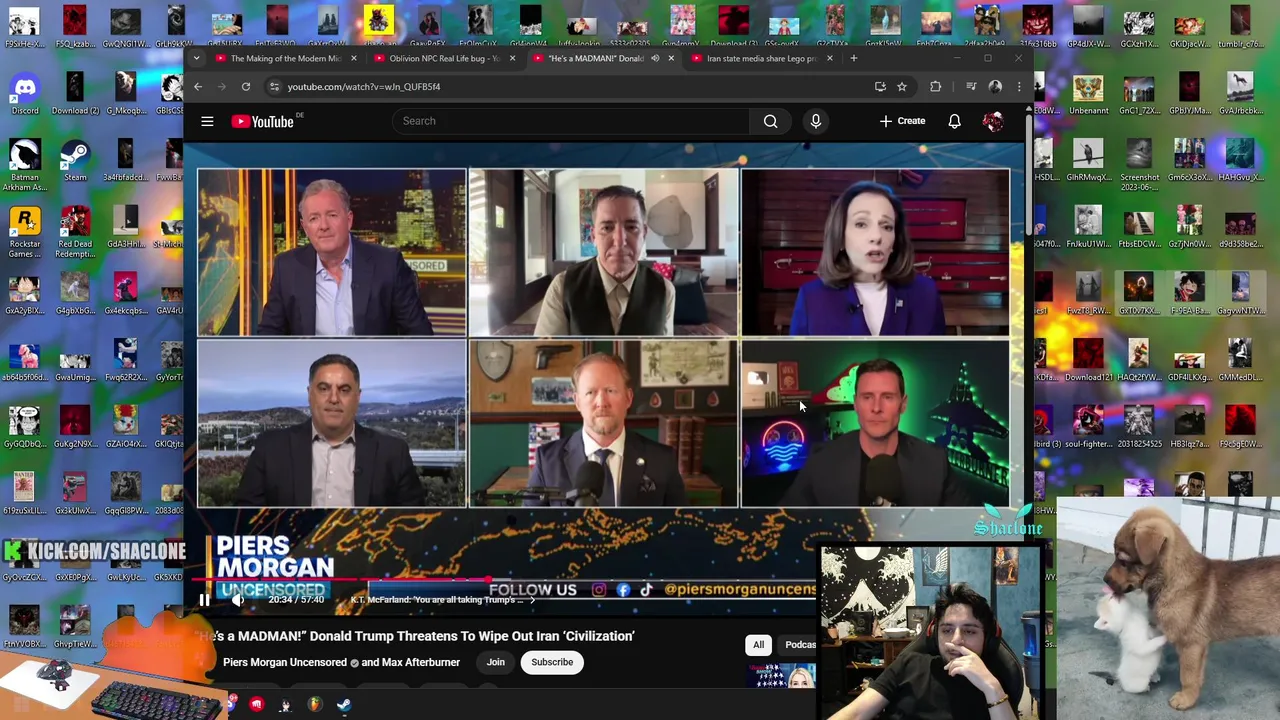Open Chrome three-dot menu
Screen dimensions: 1280x720
pyautogui.click(x=1018, y=87)
